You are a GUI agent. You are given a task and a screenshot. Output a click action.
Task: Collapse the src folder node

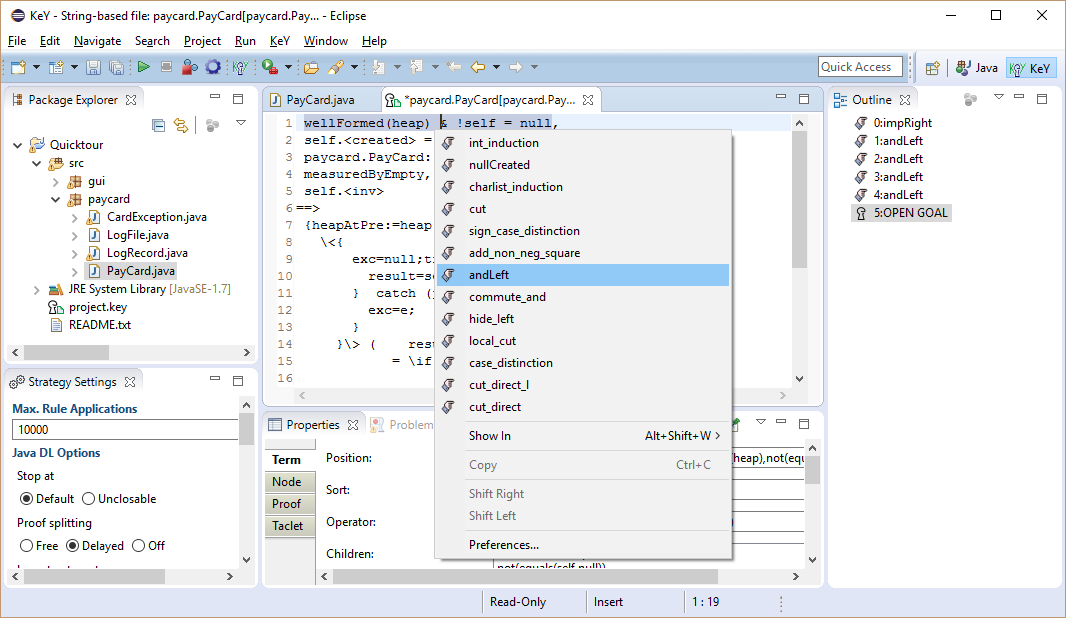point(37,163)
